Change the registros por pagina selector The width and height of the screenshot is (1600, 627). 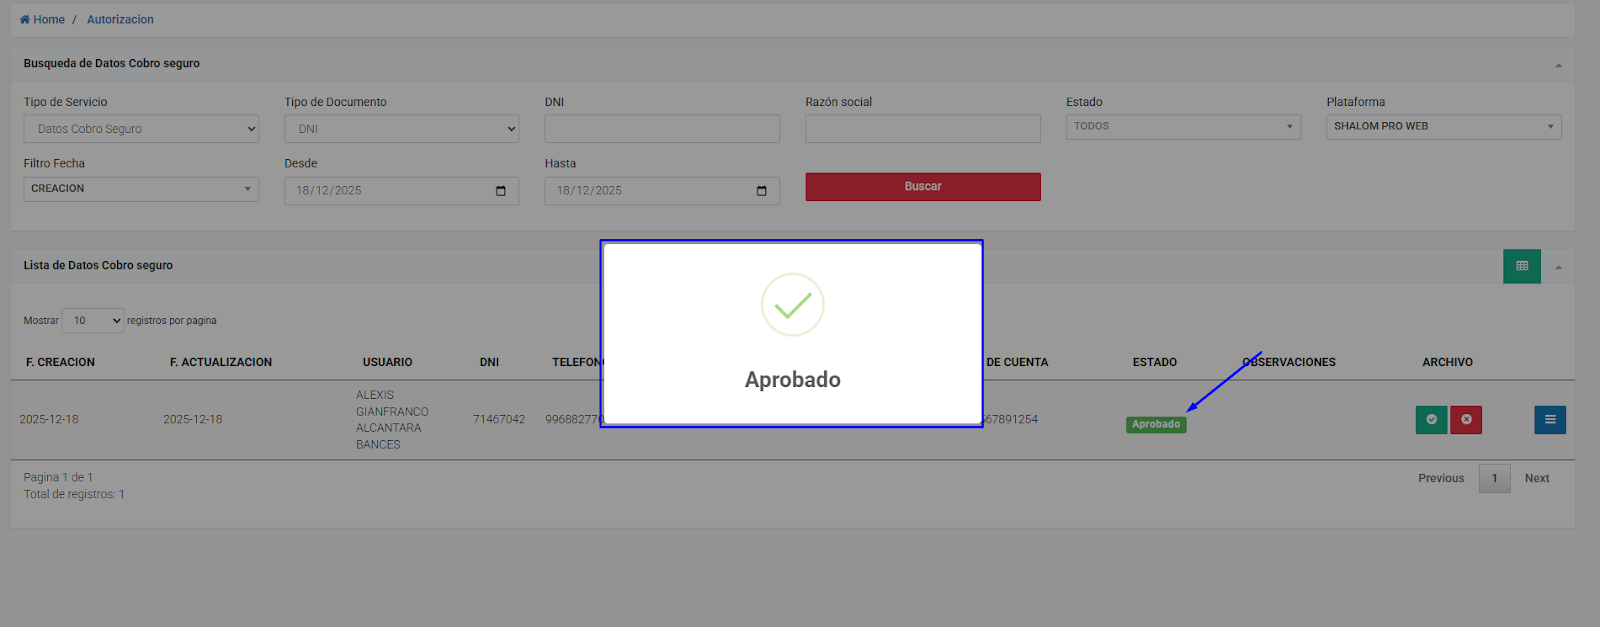[93, 321]
